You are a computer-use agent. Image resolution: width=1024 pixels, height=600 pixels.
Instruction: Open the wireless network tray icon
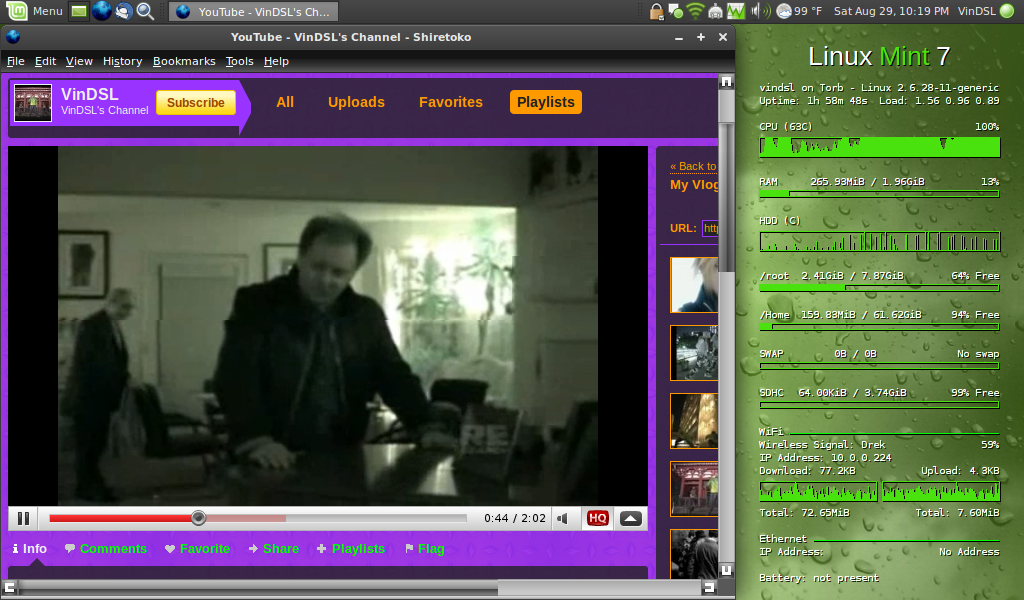coord(695,11)
